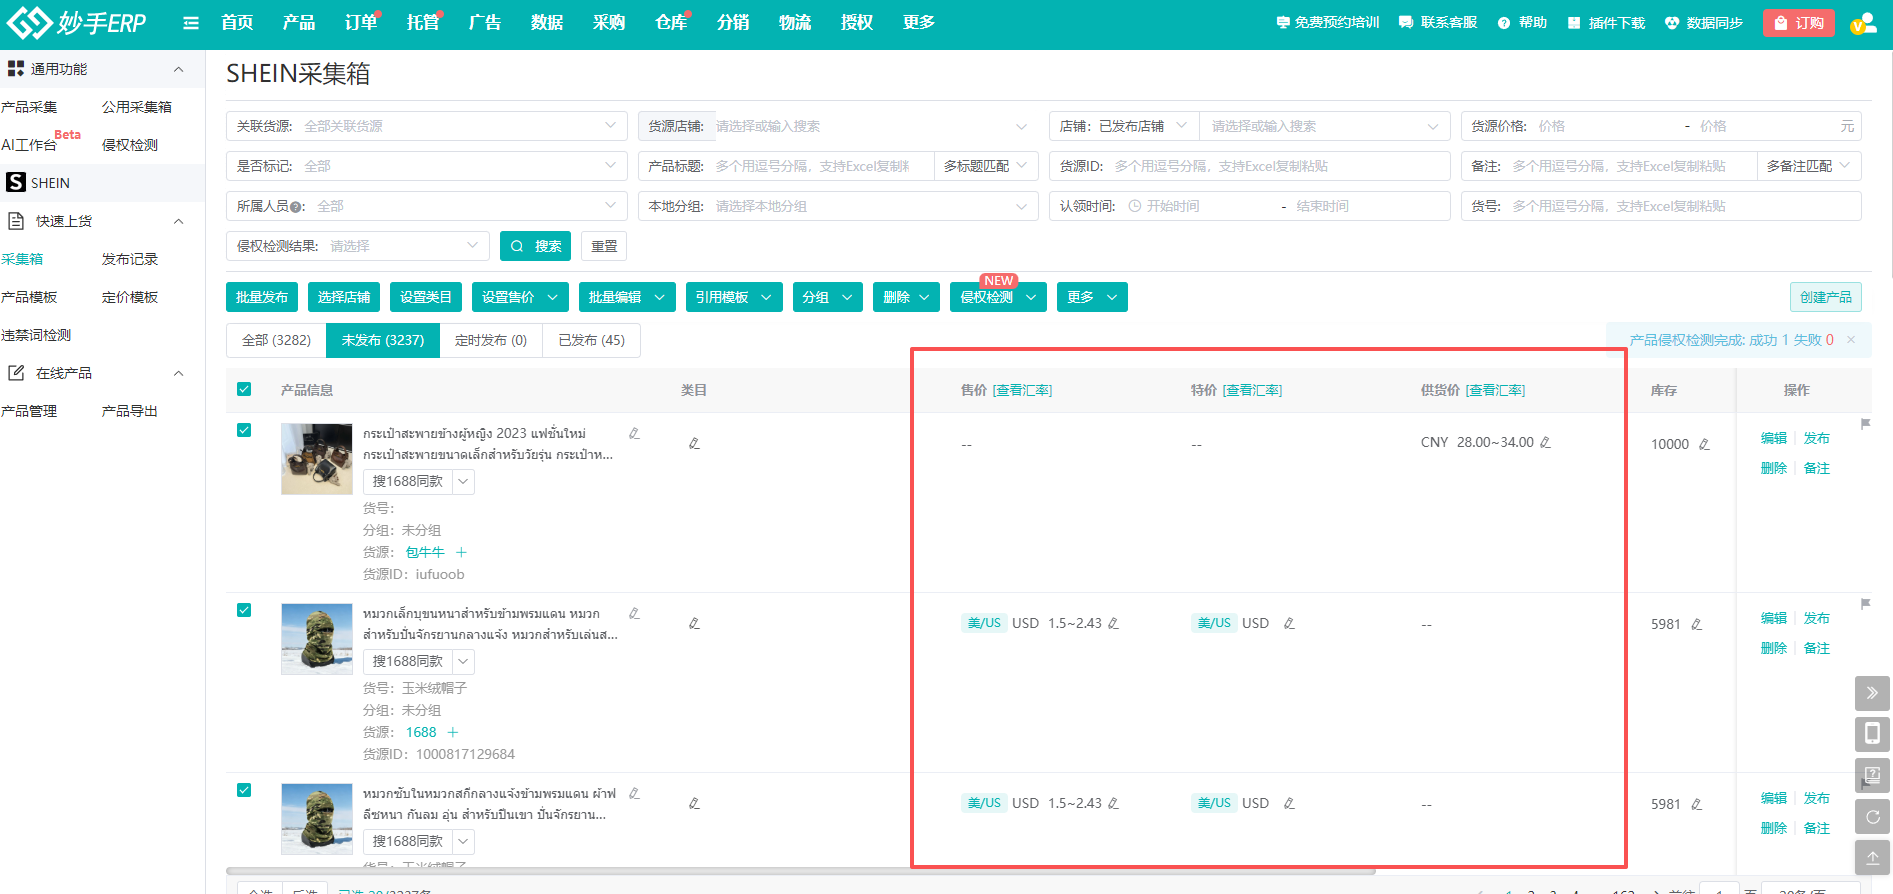Click the flag icon on first product row
Screen dimensions: 1893x894
[x=1865, y=424]
